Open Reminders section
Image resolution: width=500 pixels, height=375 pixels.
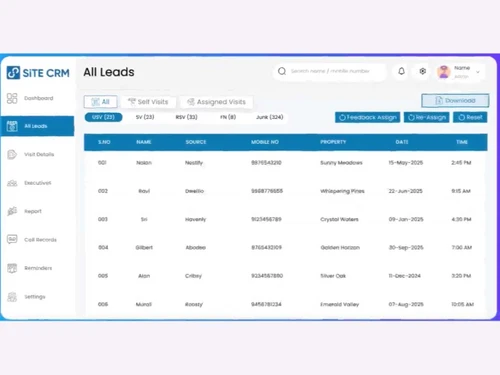pyautogui.click(x=38, y=268)
